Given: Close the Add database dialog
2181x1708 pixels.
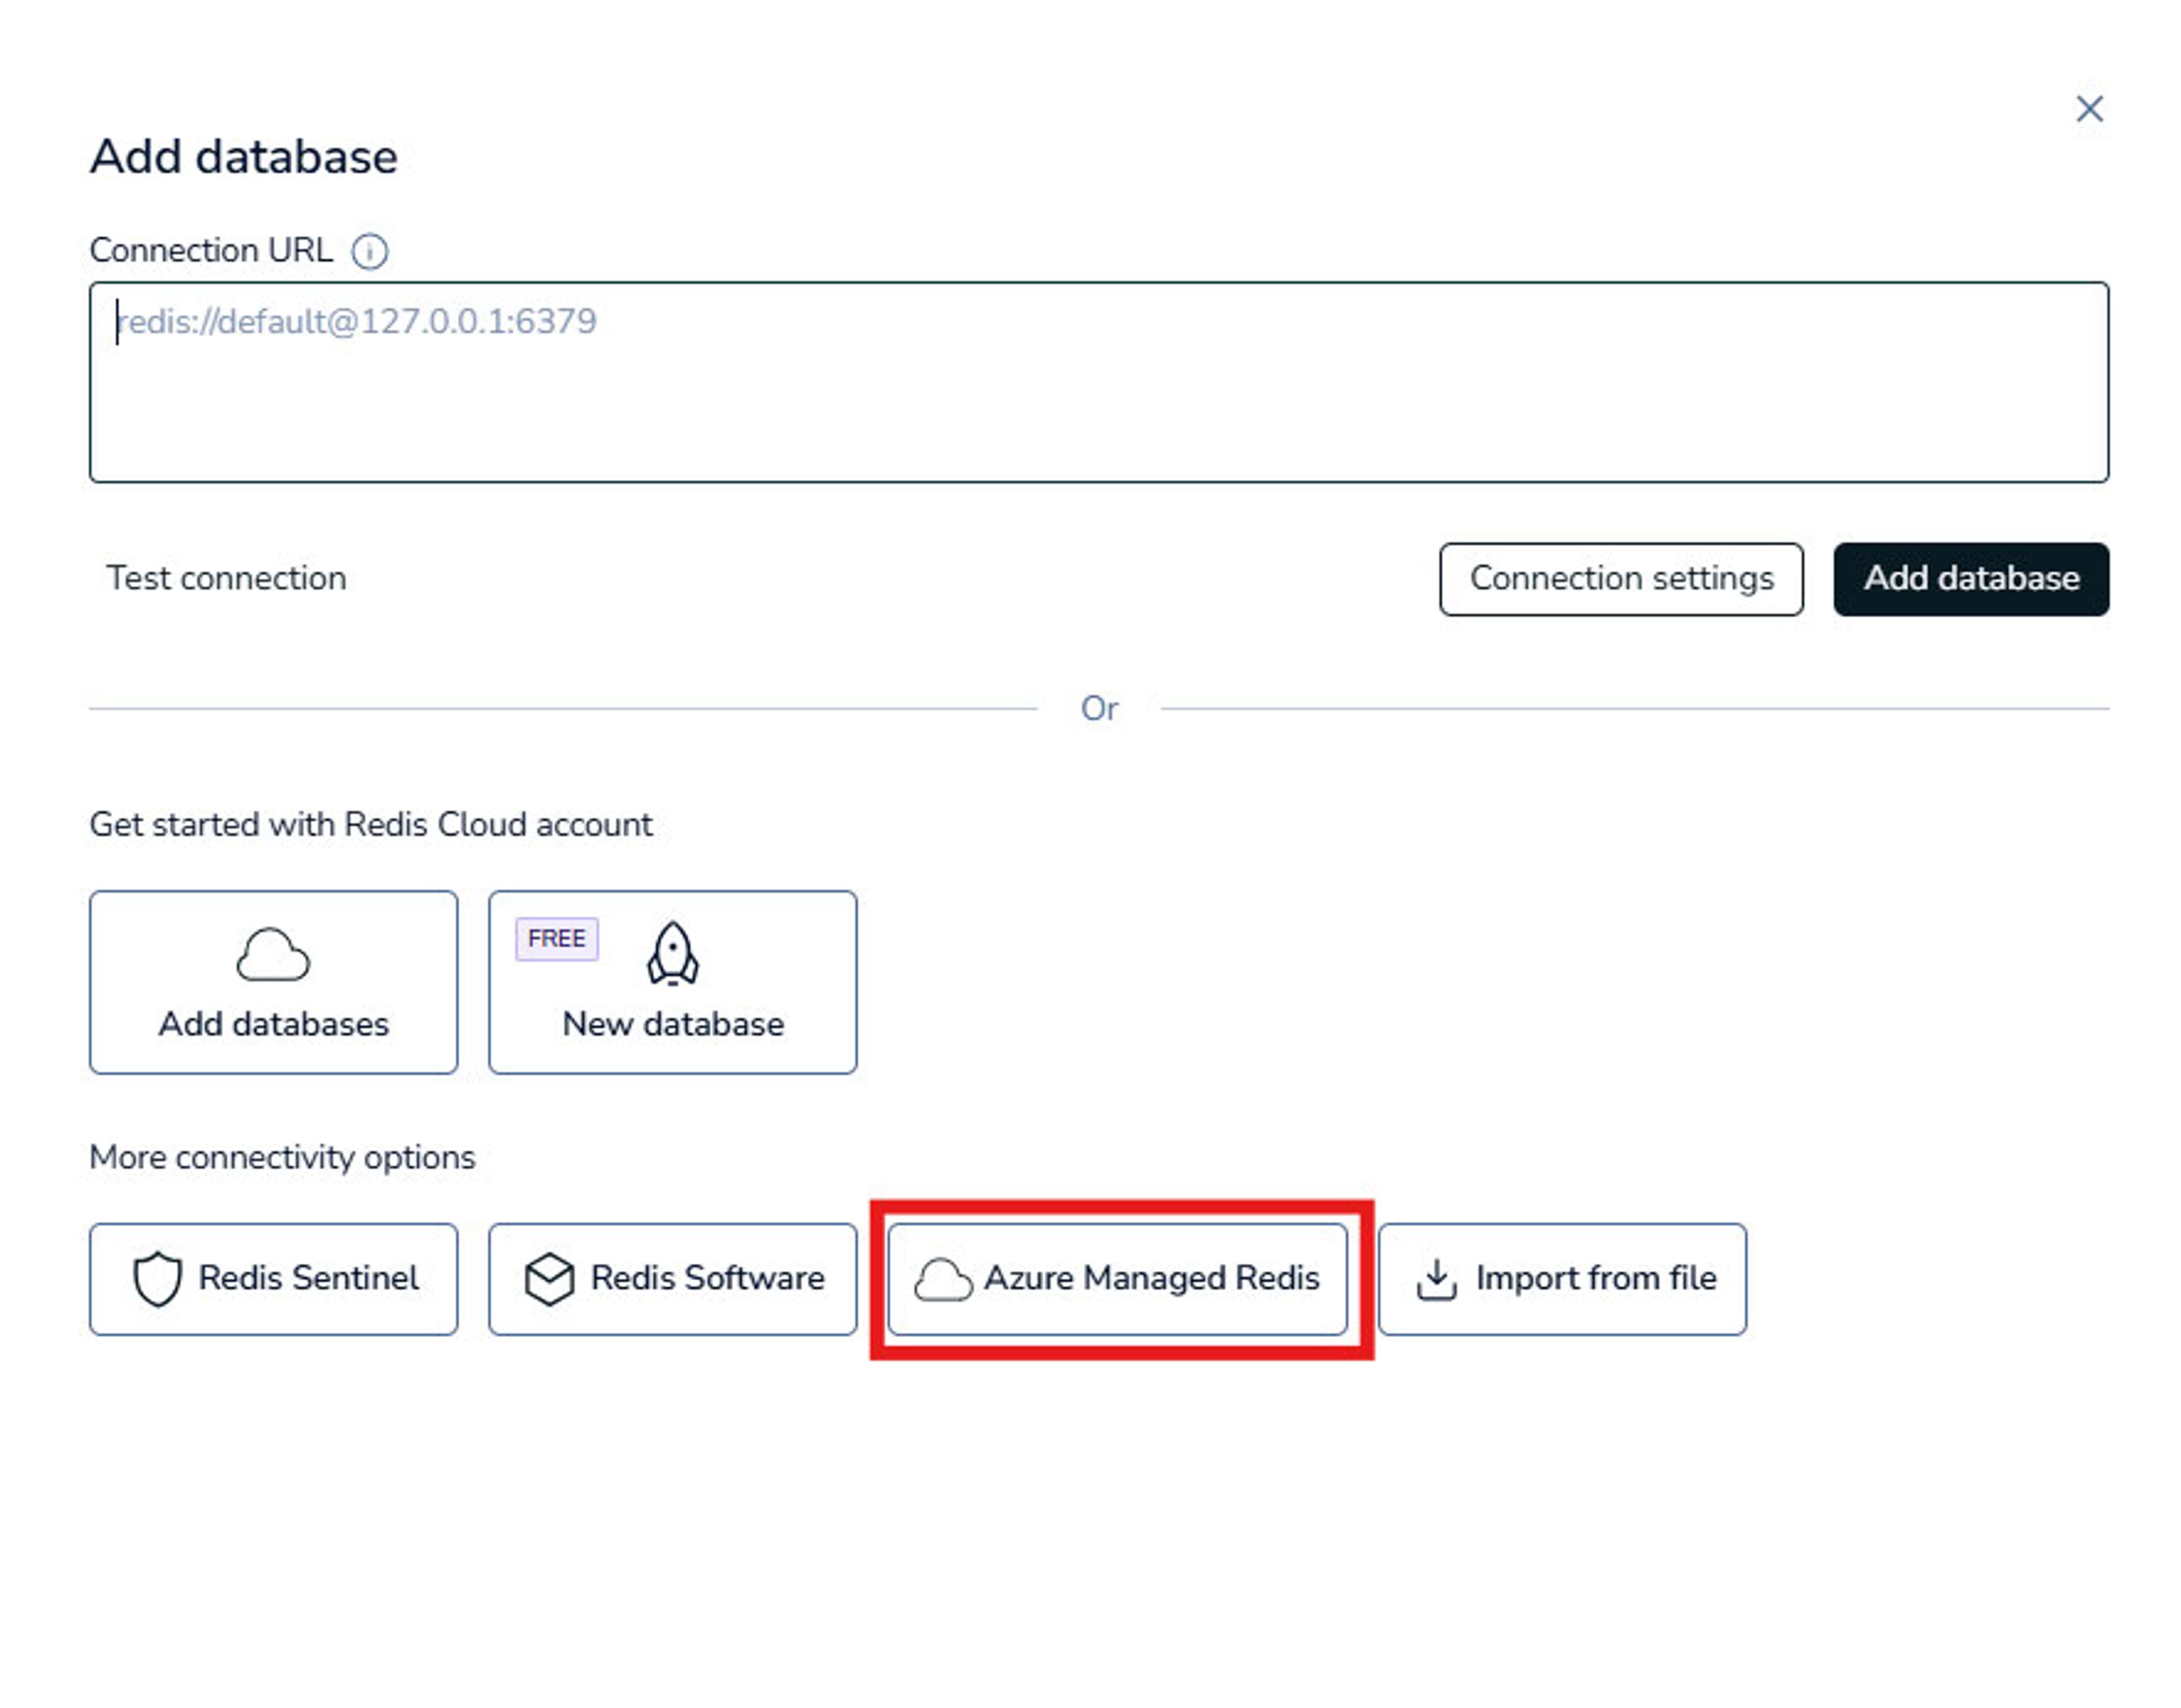Looking at the screenshot, I should (2088, 108).
